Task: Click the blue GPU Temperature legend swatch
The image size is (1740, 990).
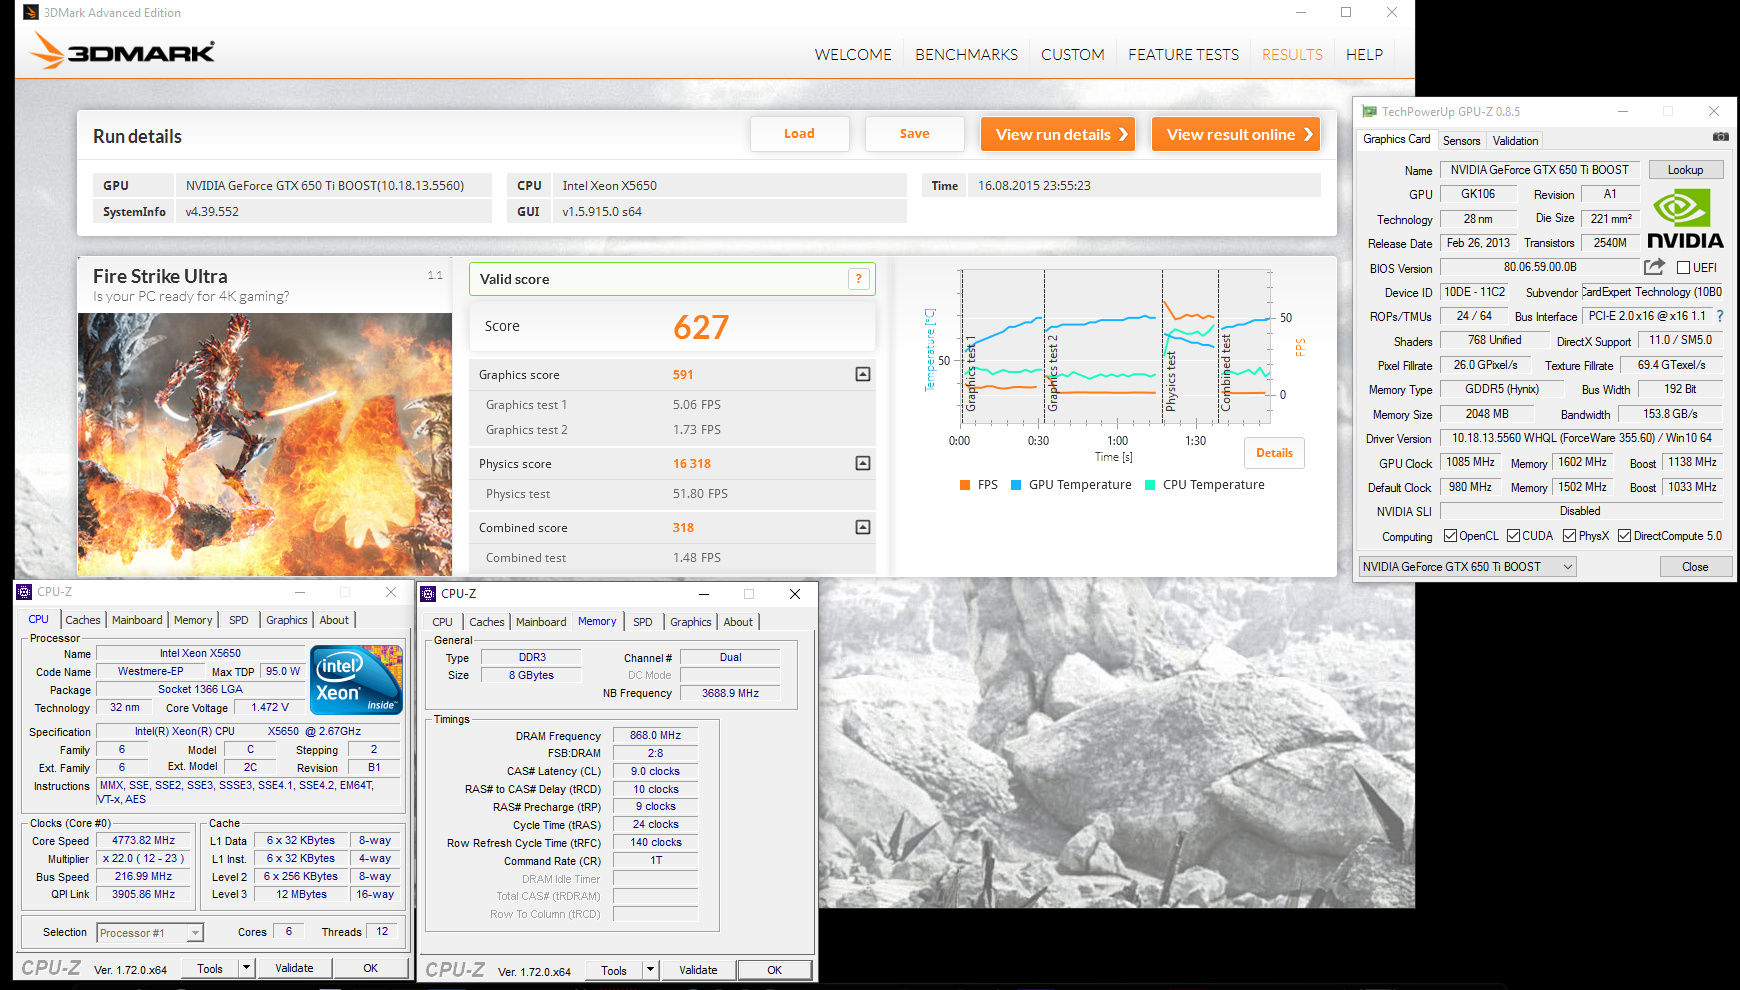Action: point(1016,485)
